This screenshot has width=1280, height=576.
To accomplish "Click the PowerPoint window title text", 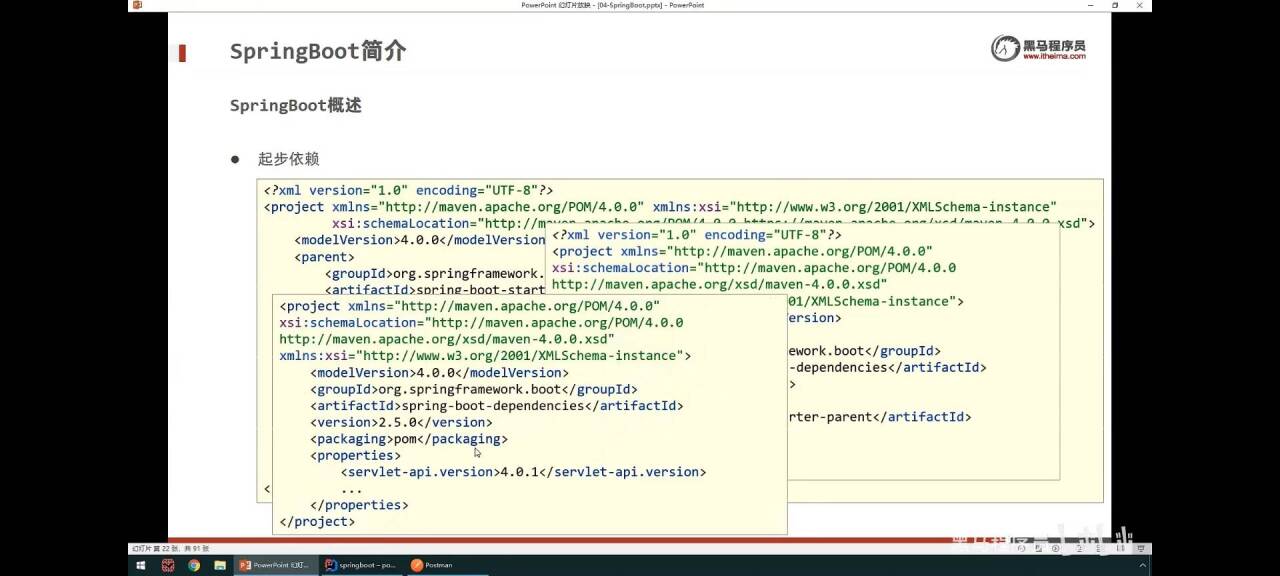I will coord(613,5).
